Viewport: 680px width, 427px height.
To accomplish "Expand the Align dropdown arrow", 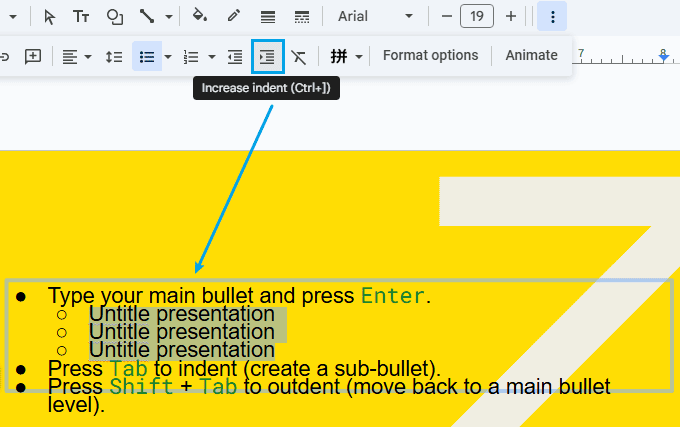I will tap(88, 57).
